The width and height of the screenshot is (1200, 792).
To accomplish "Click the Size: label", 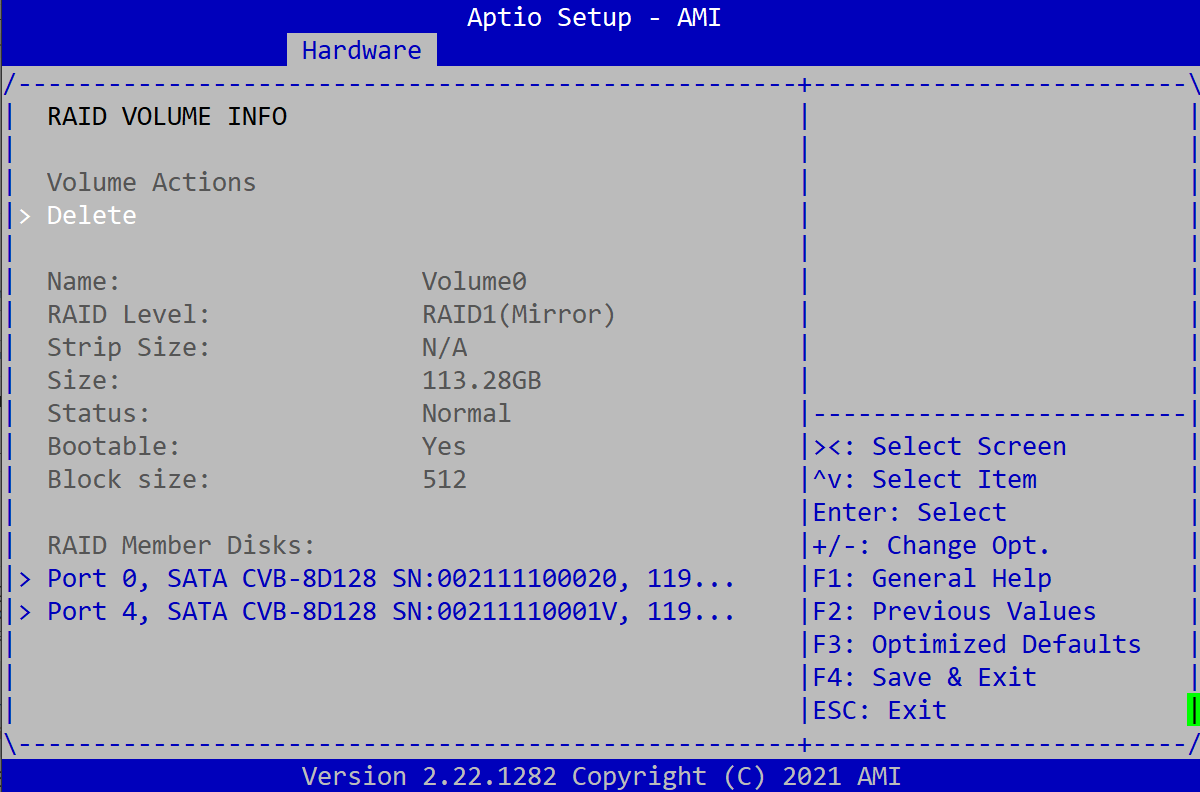I will coord(84,380).
